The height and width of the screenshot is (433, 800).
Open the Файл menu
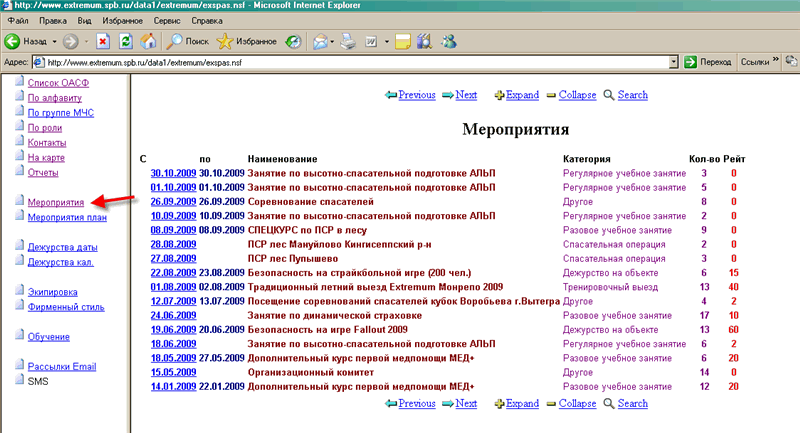tap(18, 21)
